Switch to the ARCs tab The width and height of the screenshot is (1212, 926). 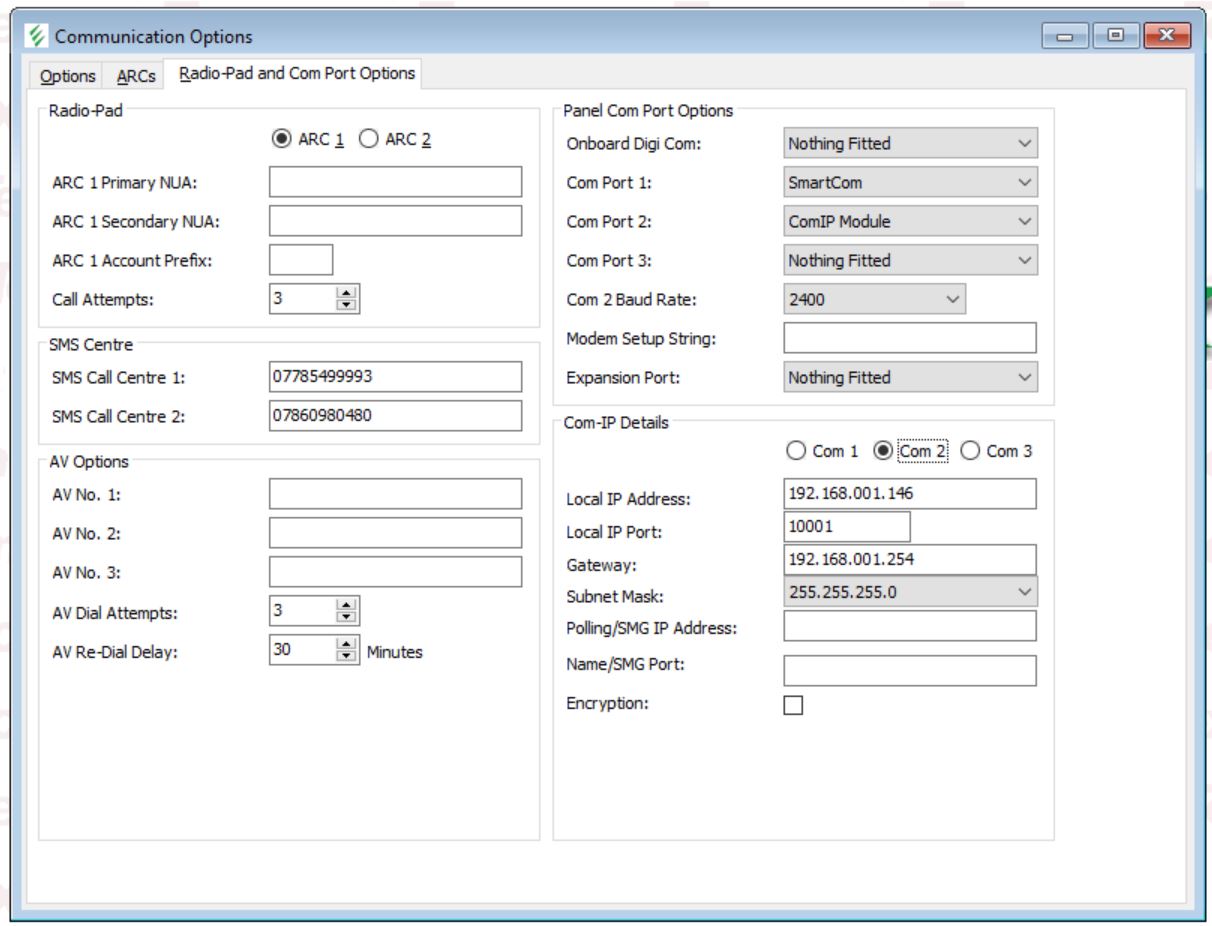(x=136, y=76)
